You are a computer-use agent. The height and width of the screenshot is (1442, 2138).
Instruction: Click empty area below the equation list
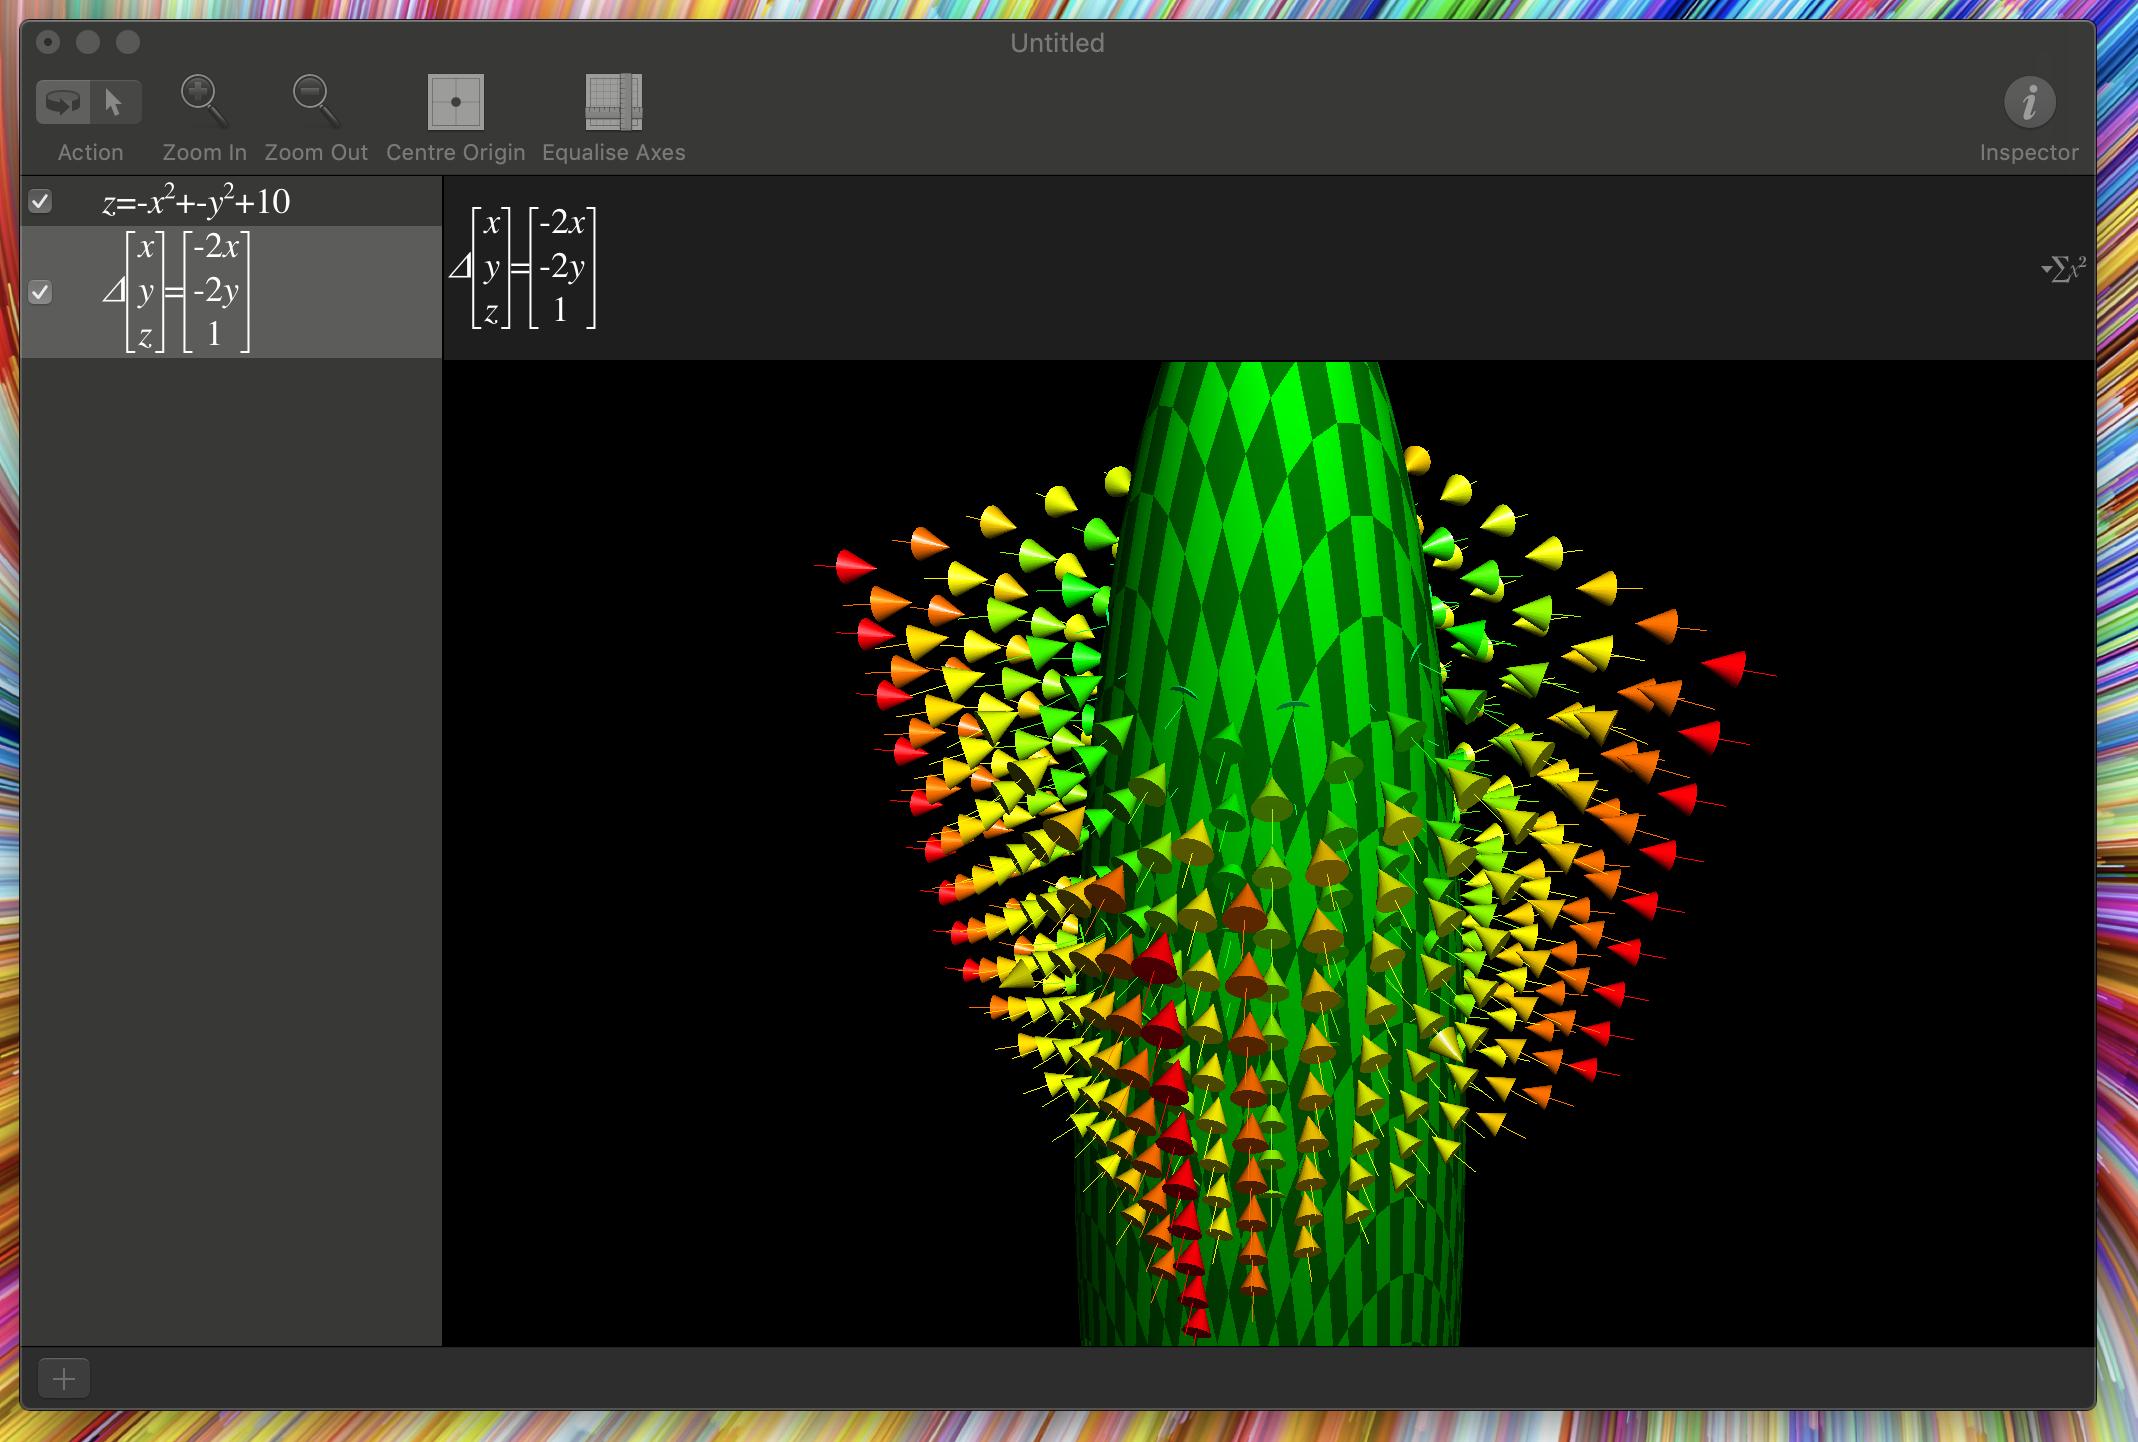pos(230,800)
